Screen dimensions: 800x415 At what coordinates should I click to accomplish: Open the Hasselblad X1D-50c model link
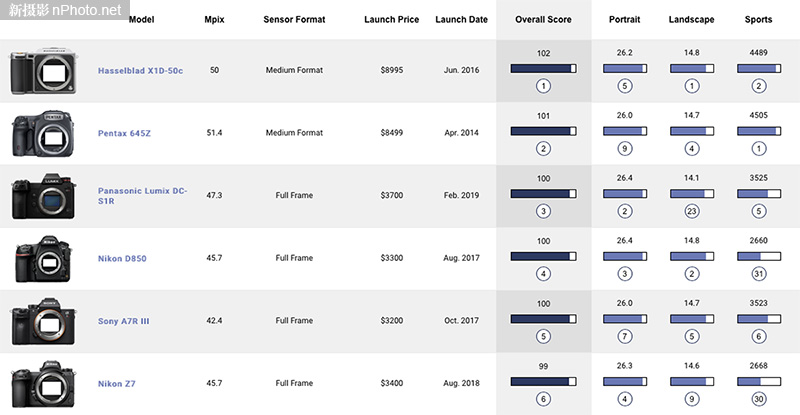click(141, 71)
